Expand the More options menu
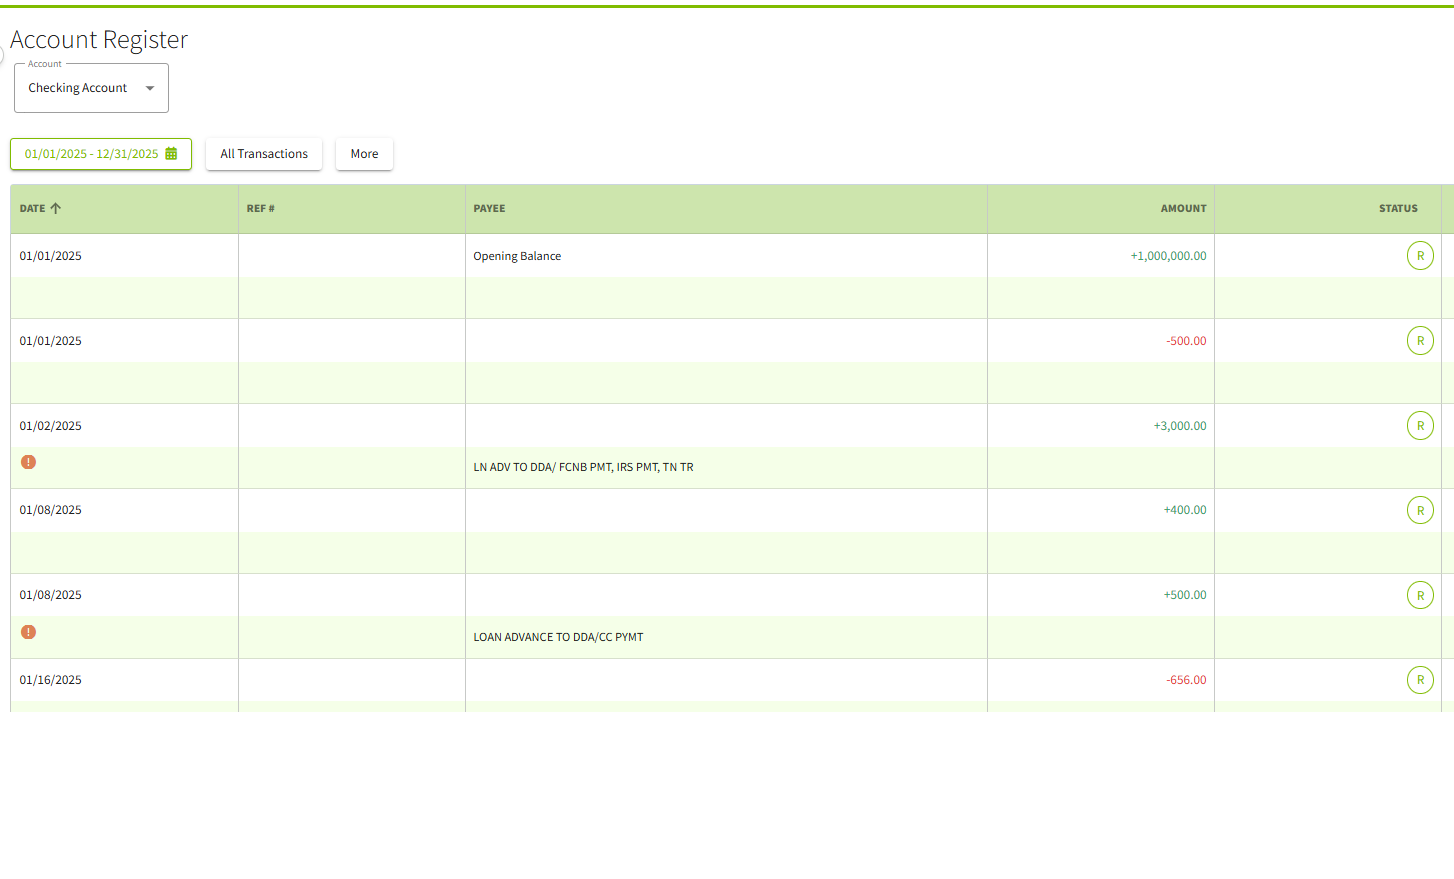Viewport: 1454px width, 879px height. pos(364,154)
